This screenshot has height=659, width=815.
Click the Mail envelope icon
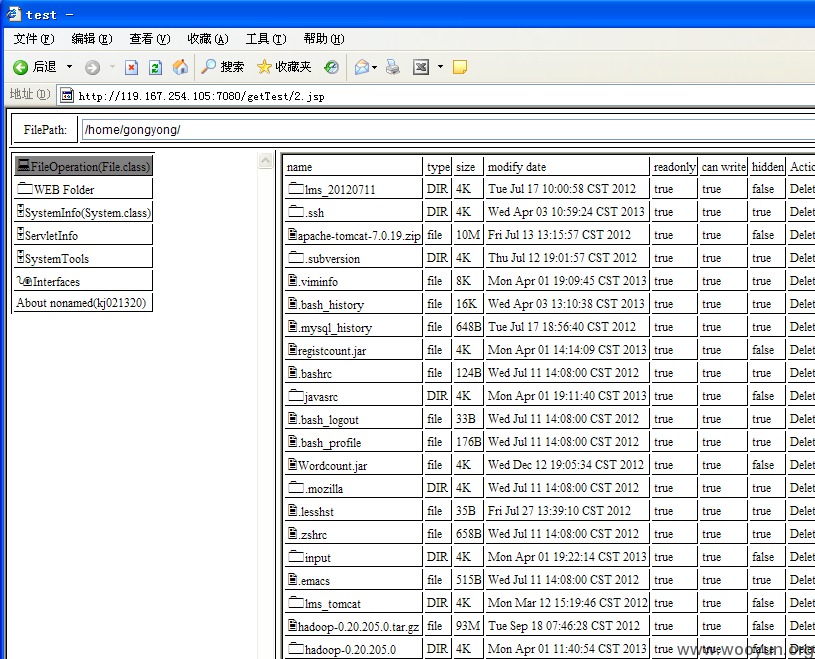[x=362, y=67]
